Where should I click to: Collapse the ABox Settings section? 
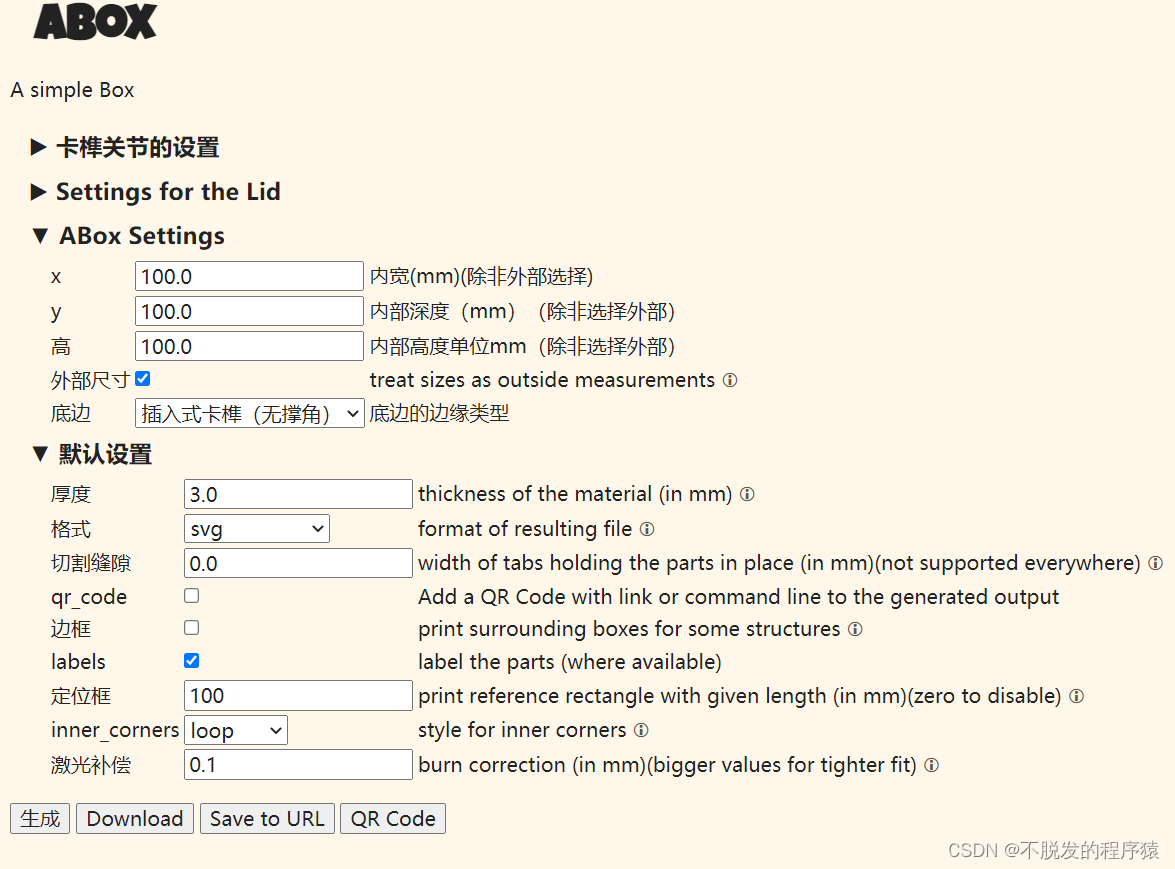click(140, 236)
